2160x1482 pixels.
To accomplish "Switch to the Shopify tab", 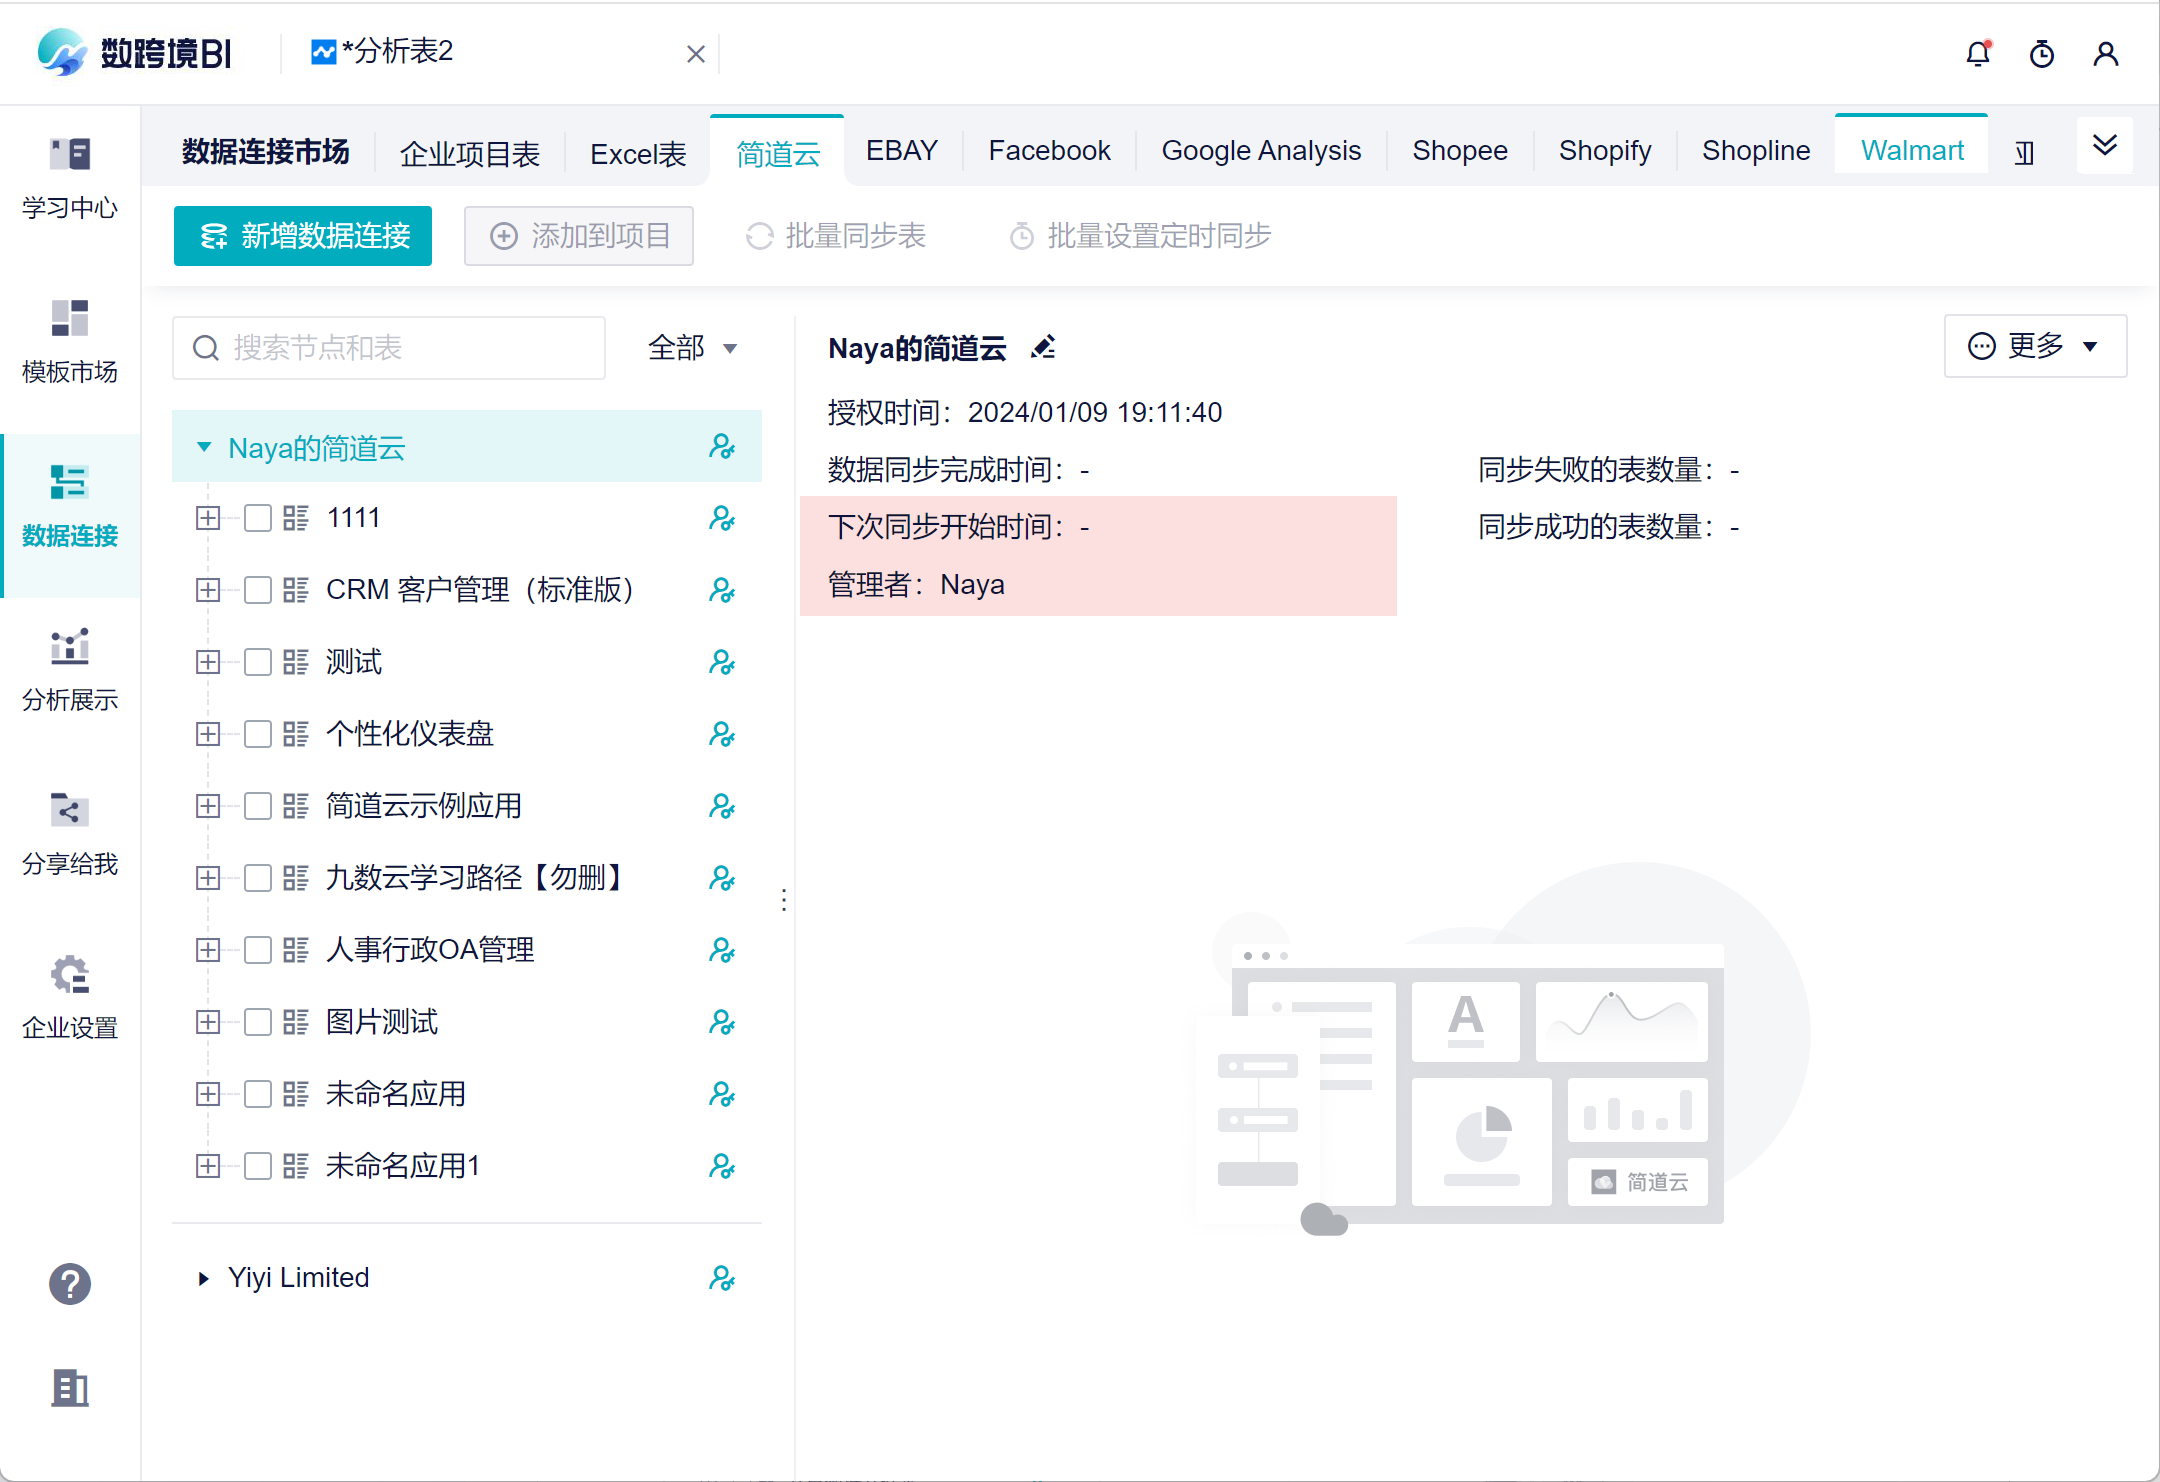I will [1604, 151].
